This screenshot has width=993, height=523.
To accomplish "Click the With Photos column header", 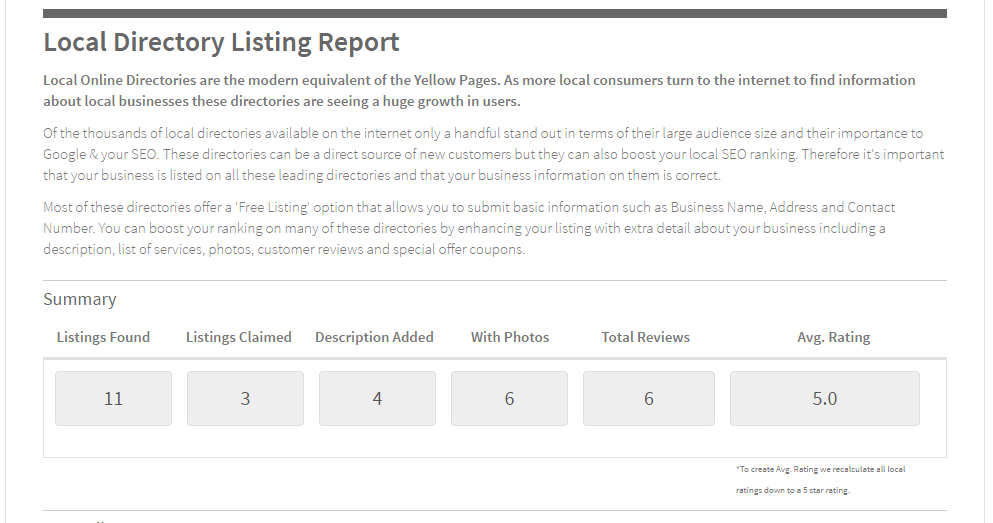I will [510, 337].
